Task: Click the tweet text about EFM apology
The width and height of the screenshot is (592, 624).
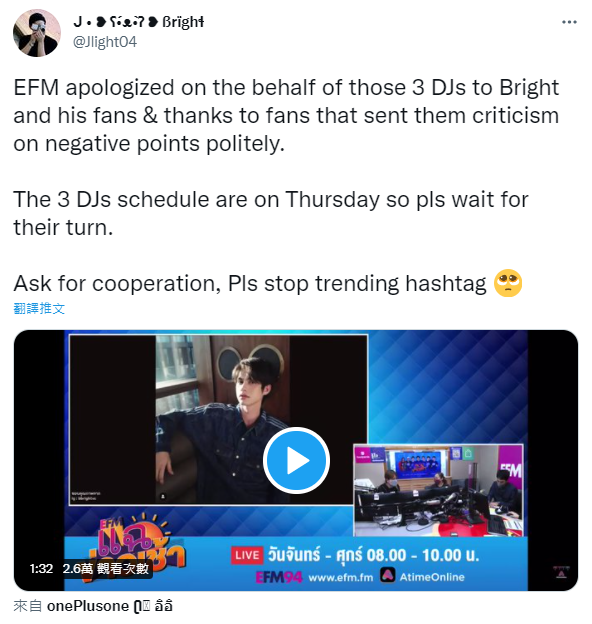Action: 286,115
